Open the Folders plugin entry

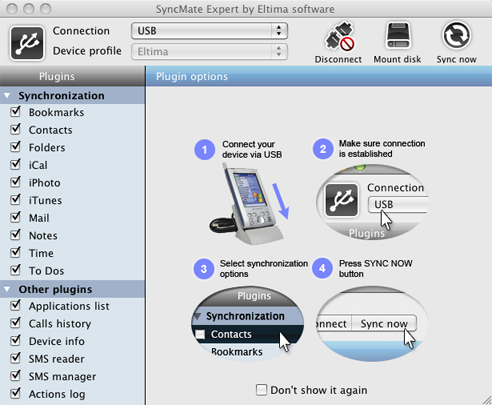47,148
